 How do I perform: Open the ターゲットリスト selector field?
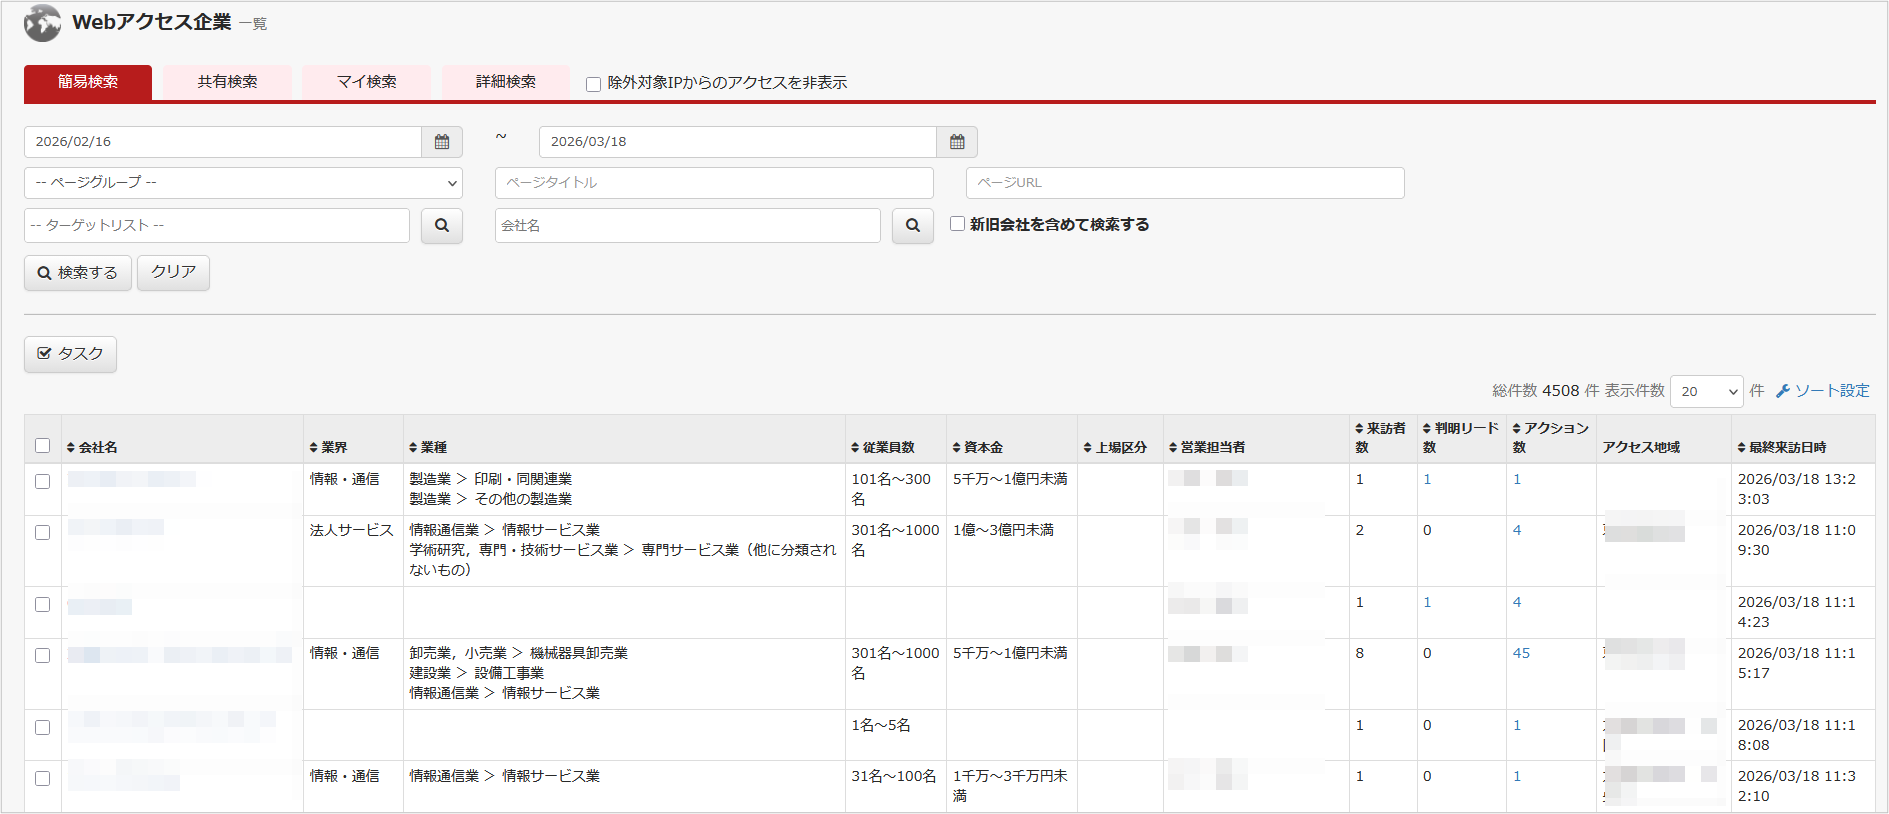point(217,226)
